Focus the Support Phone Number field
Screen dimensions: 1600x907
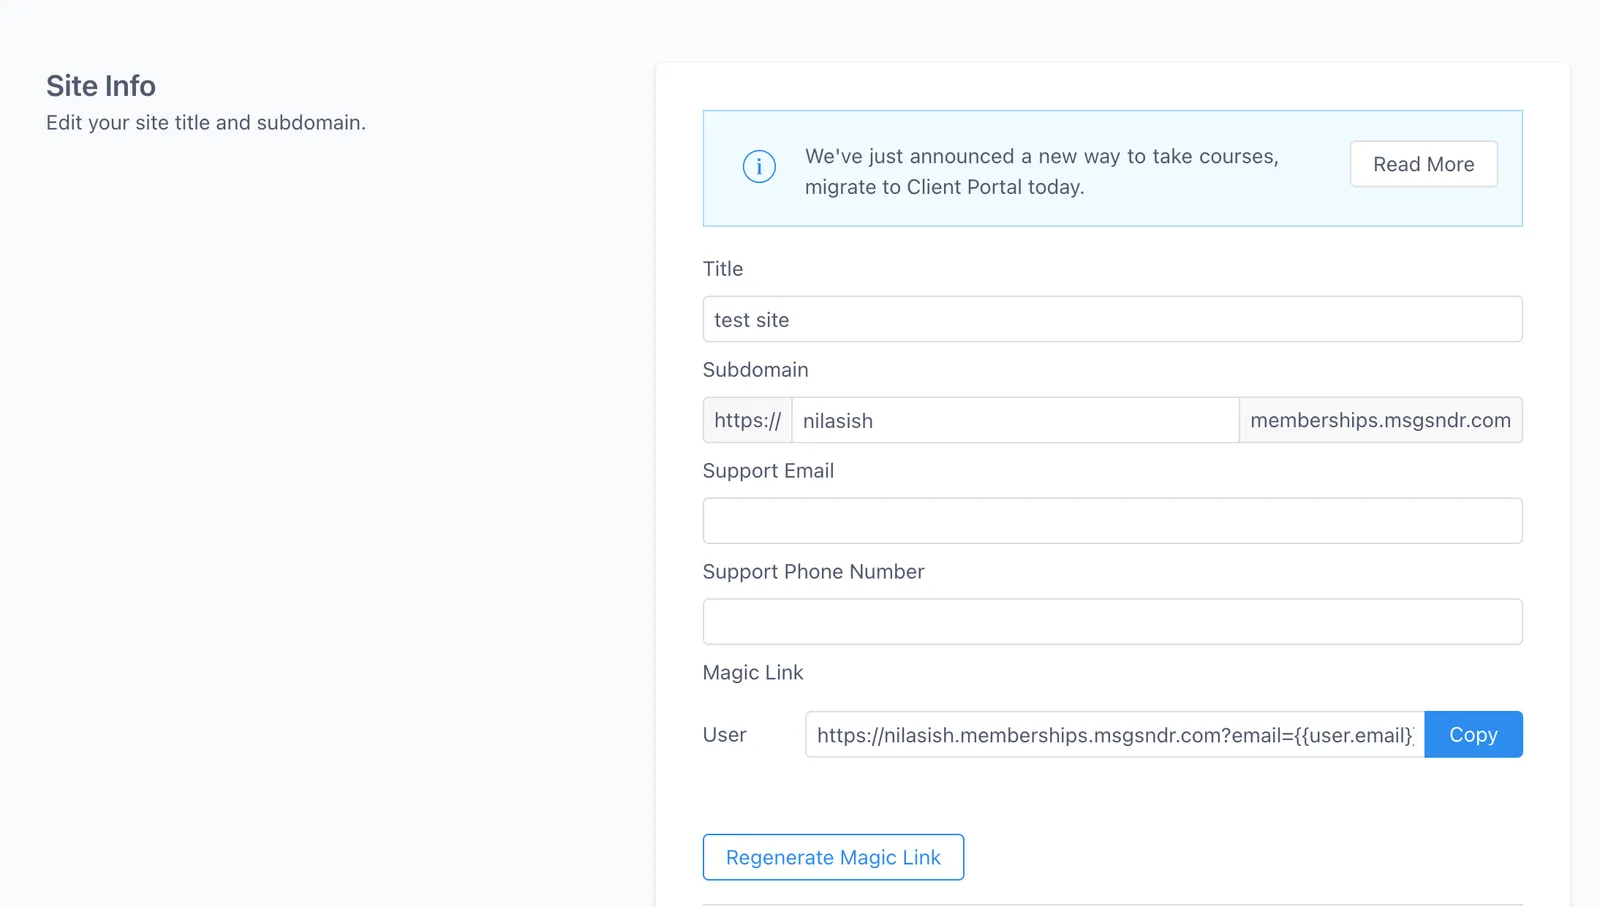click(1112, 622)
